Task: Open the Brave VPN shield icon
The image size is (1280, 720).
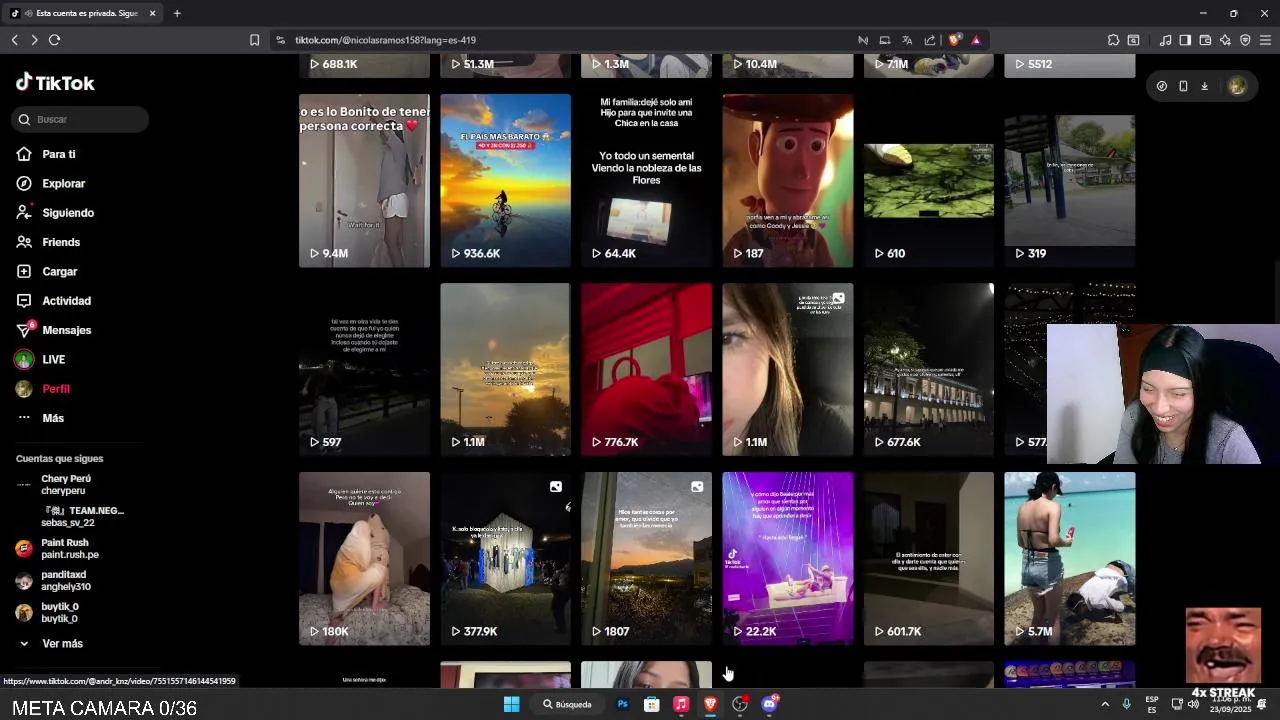Action: (1245, 40)
